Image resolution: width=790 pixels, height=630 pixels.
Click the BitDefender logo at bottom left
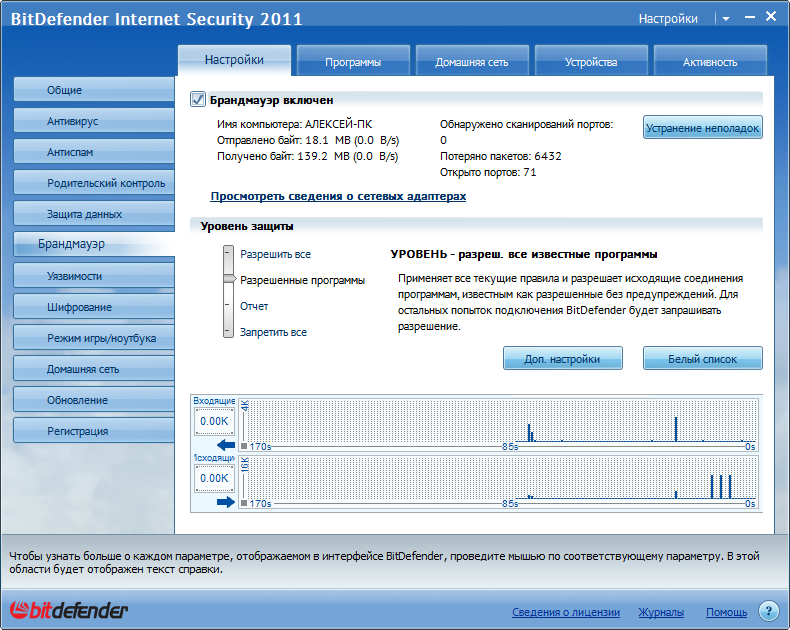[x=69, y=610]
